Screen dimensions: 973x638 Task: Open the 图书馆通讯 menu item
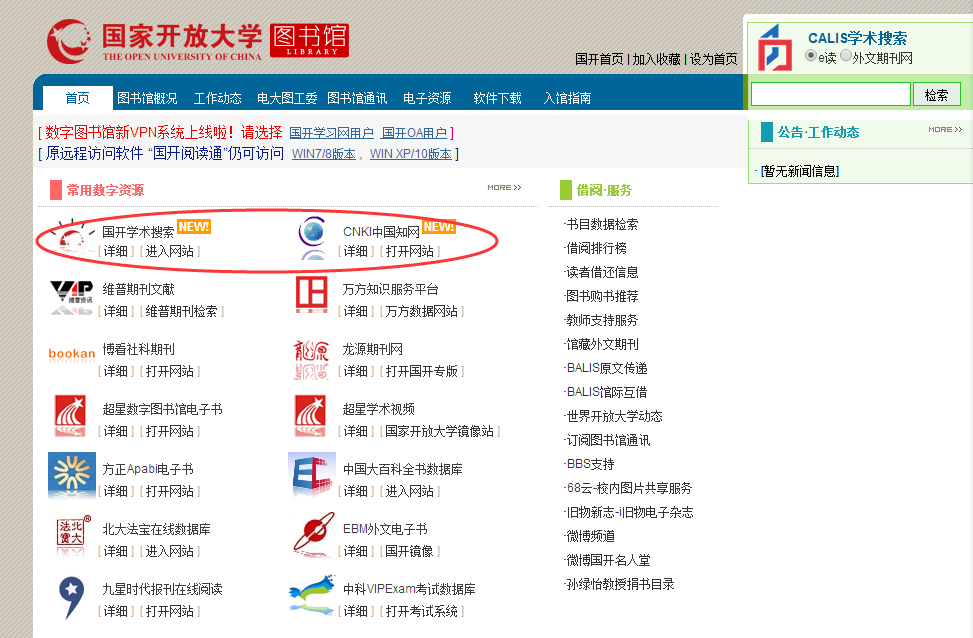pos(357,98)
